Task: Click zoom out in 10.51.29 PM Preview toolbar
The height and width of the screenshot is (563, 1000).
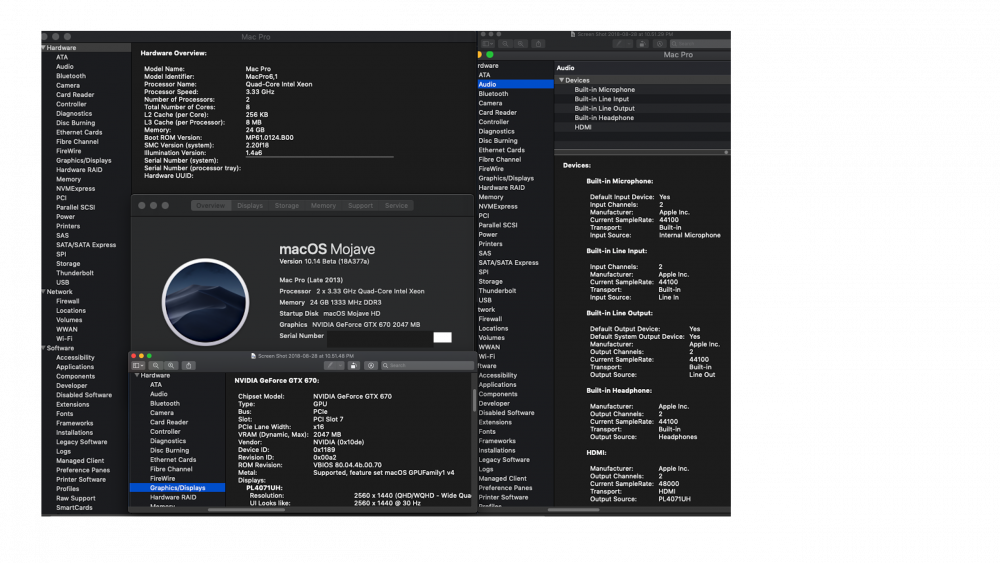Action: pyautogui.click(x=505, y=43)
